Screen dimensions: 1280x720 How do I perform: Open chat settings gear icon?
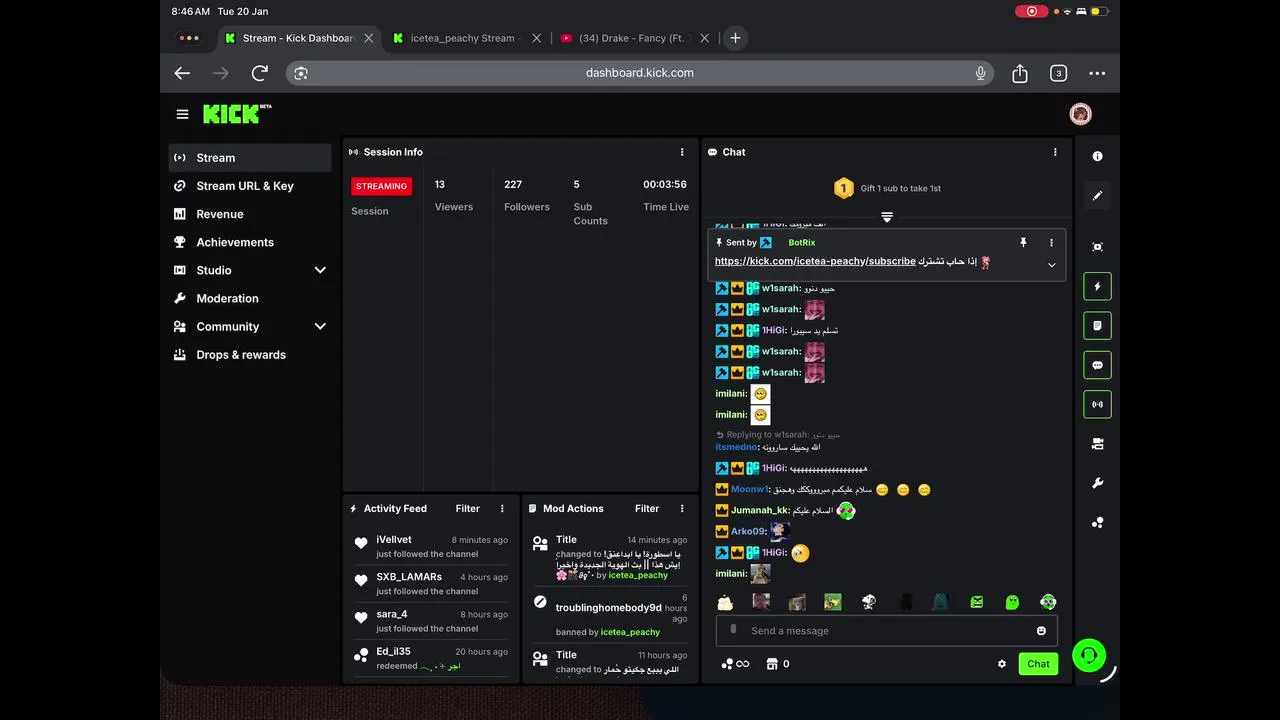[1002, 664]
